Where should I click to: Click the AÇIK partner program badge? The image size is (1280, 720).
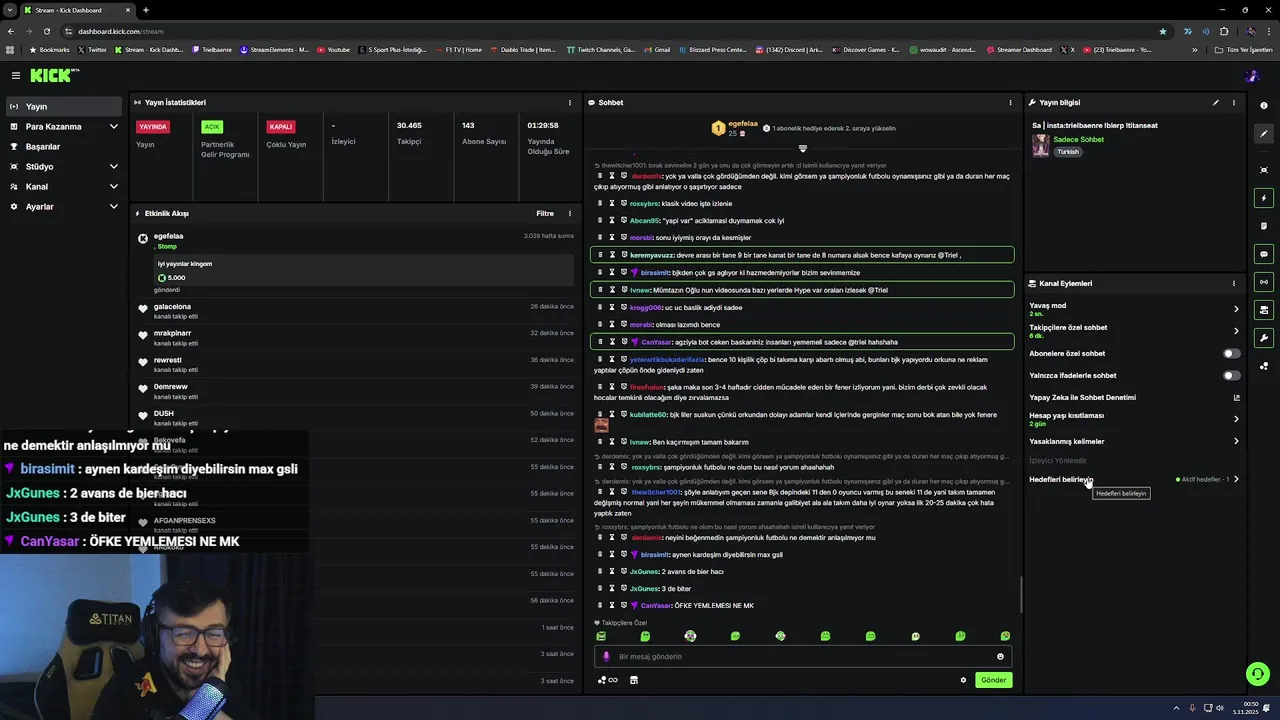tap(212, 127)
